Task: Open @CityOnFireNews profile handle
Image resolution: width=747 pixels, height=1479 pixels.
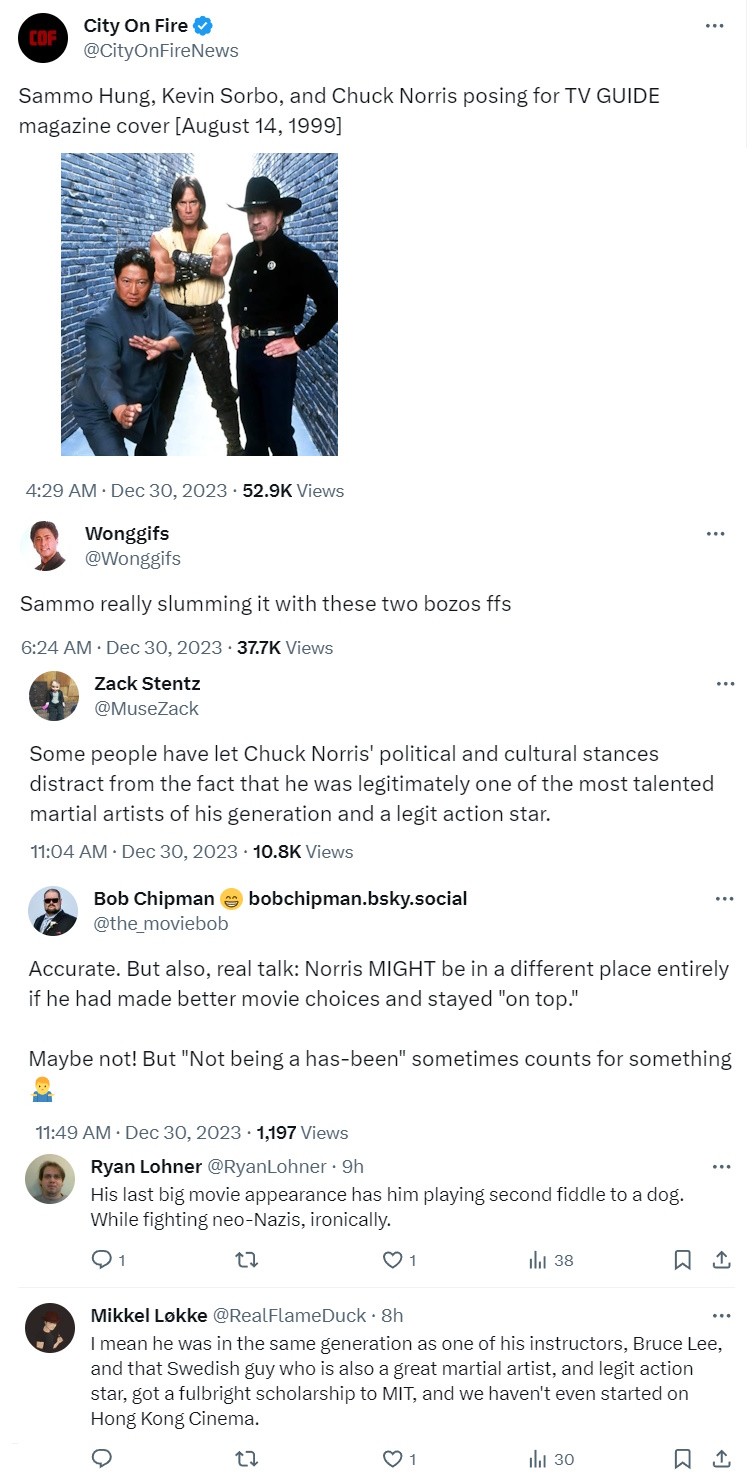Action: click(161, 50)
